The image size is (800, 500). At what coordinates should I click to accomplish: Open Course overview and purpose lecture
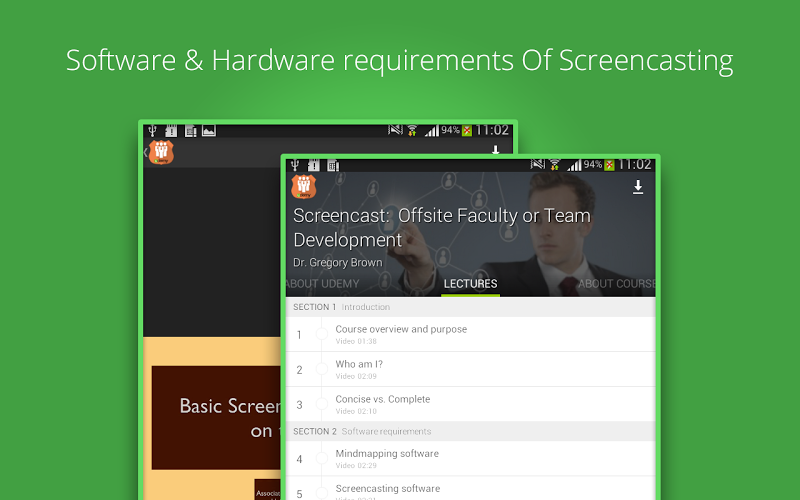click(x=401, y=330)
